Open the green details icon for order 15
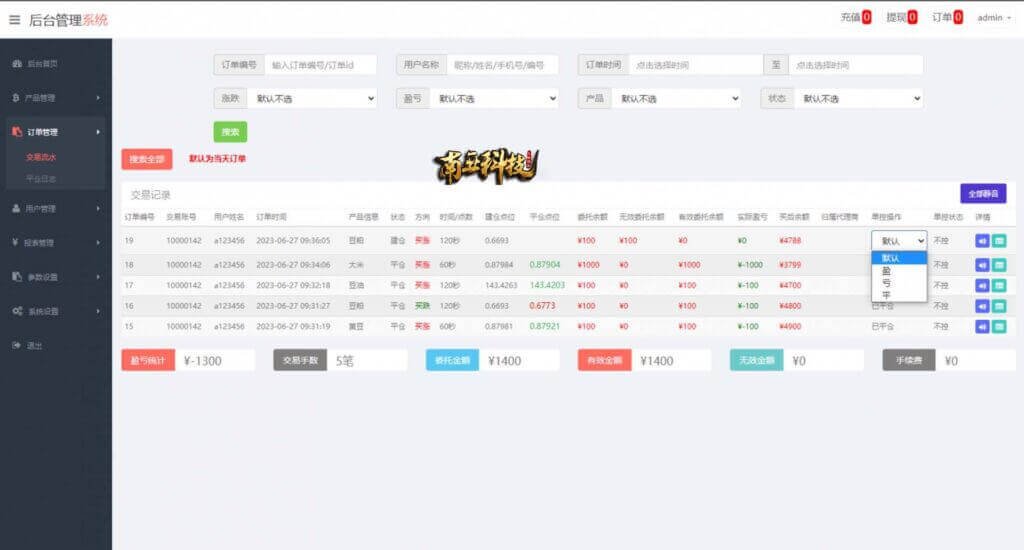This screenshot has height=550, width=1024. tap(998, 327)
